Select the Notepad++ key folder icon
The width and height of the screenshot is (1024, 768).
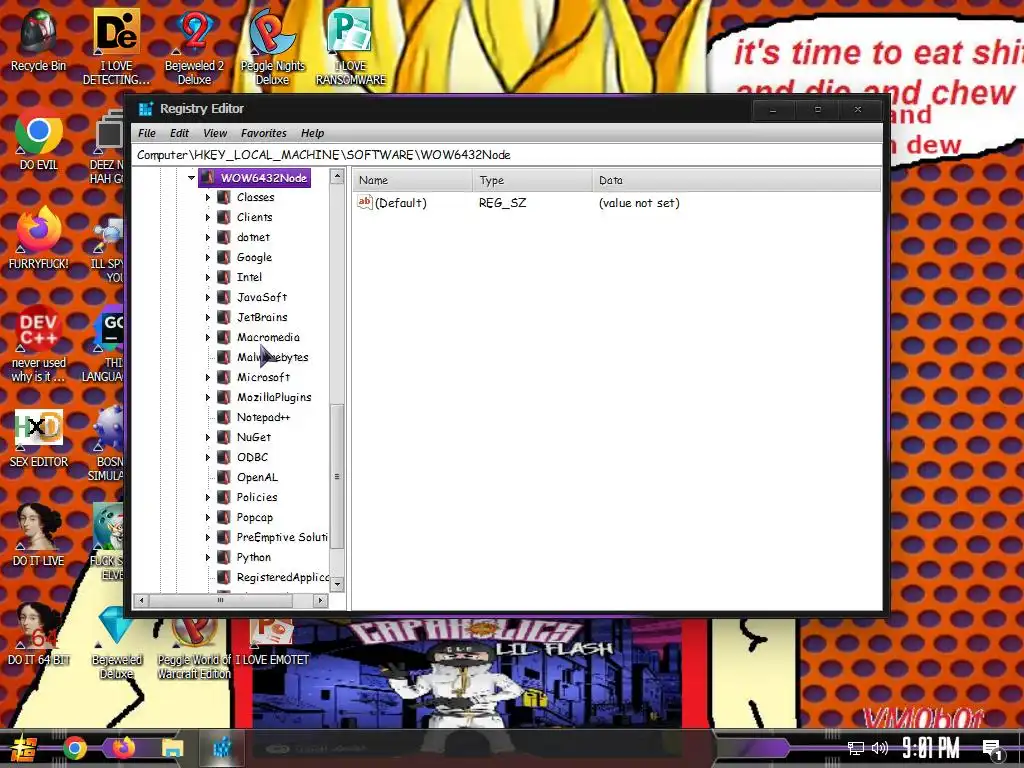(224, 417)
